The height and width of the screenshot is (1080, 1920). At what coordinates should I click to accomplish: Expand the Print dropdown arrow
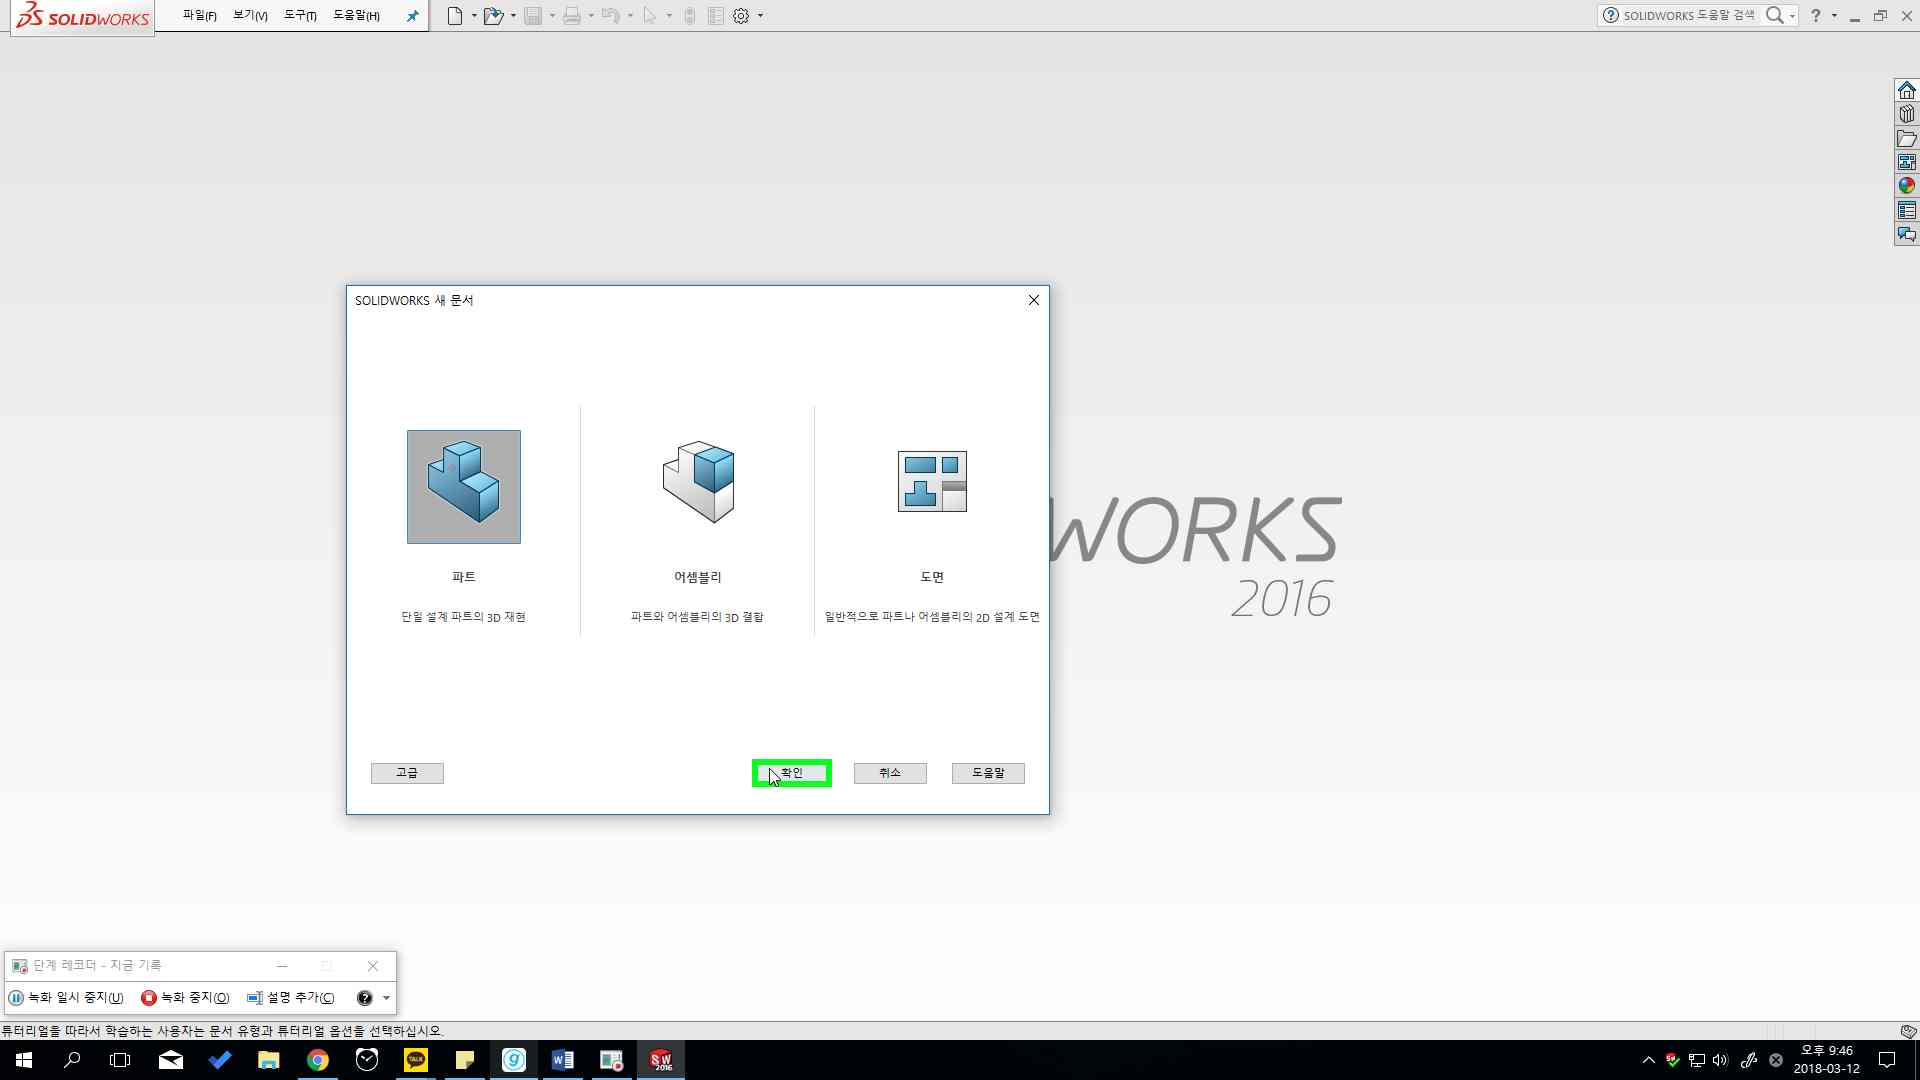pyautogui.click(x=591, y=16)
